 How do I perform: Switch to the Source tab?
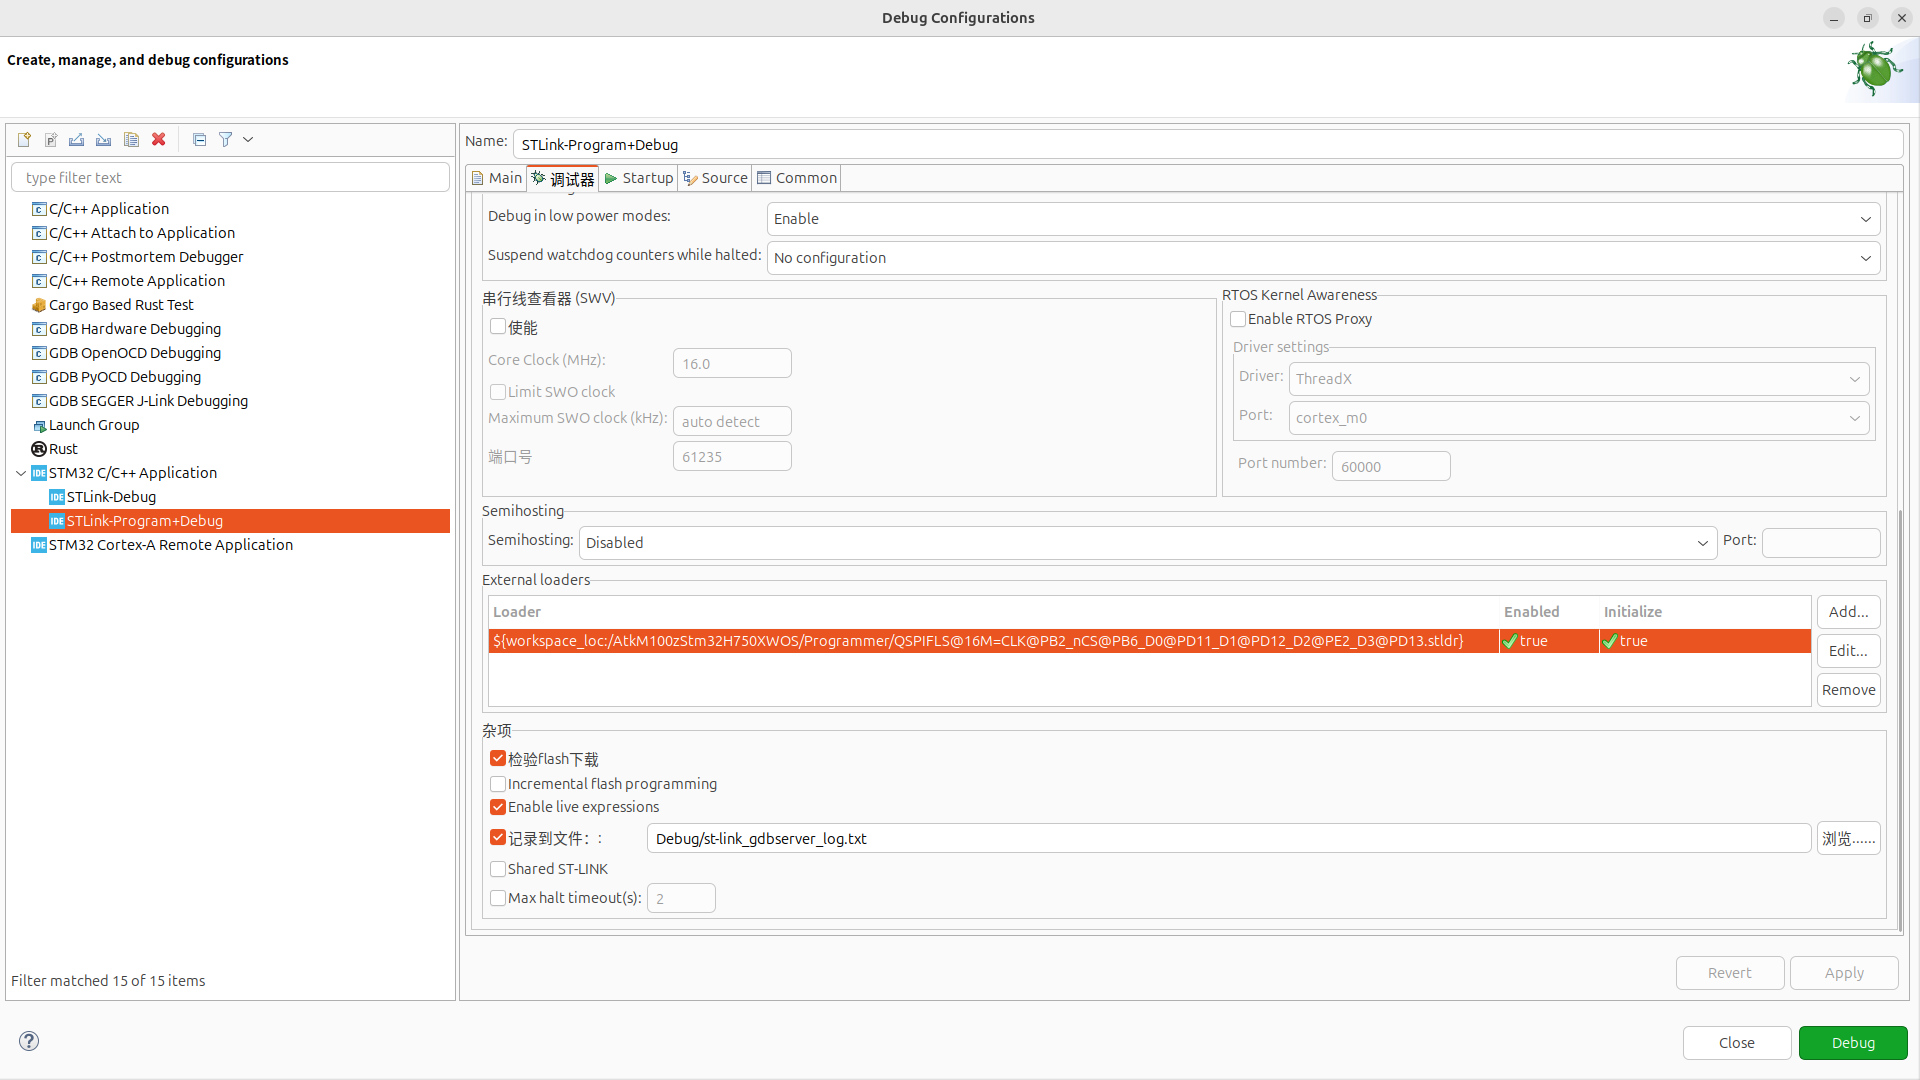(715, 178)
